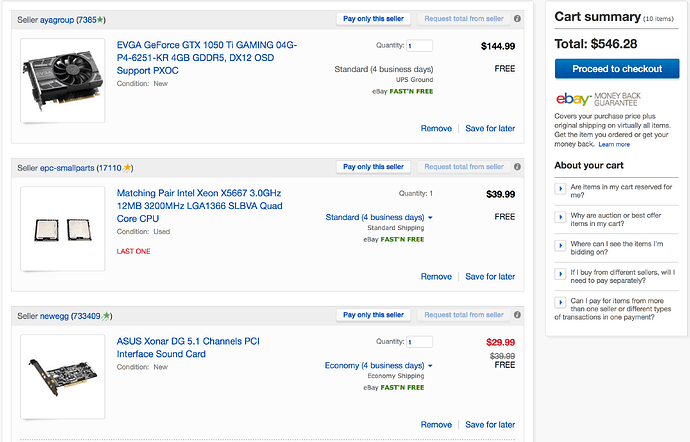Click quantity field for ASUS Xonar sound card
690x442 pixels.
(x=419, y=342)
